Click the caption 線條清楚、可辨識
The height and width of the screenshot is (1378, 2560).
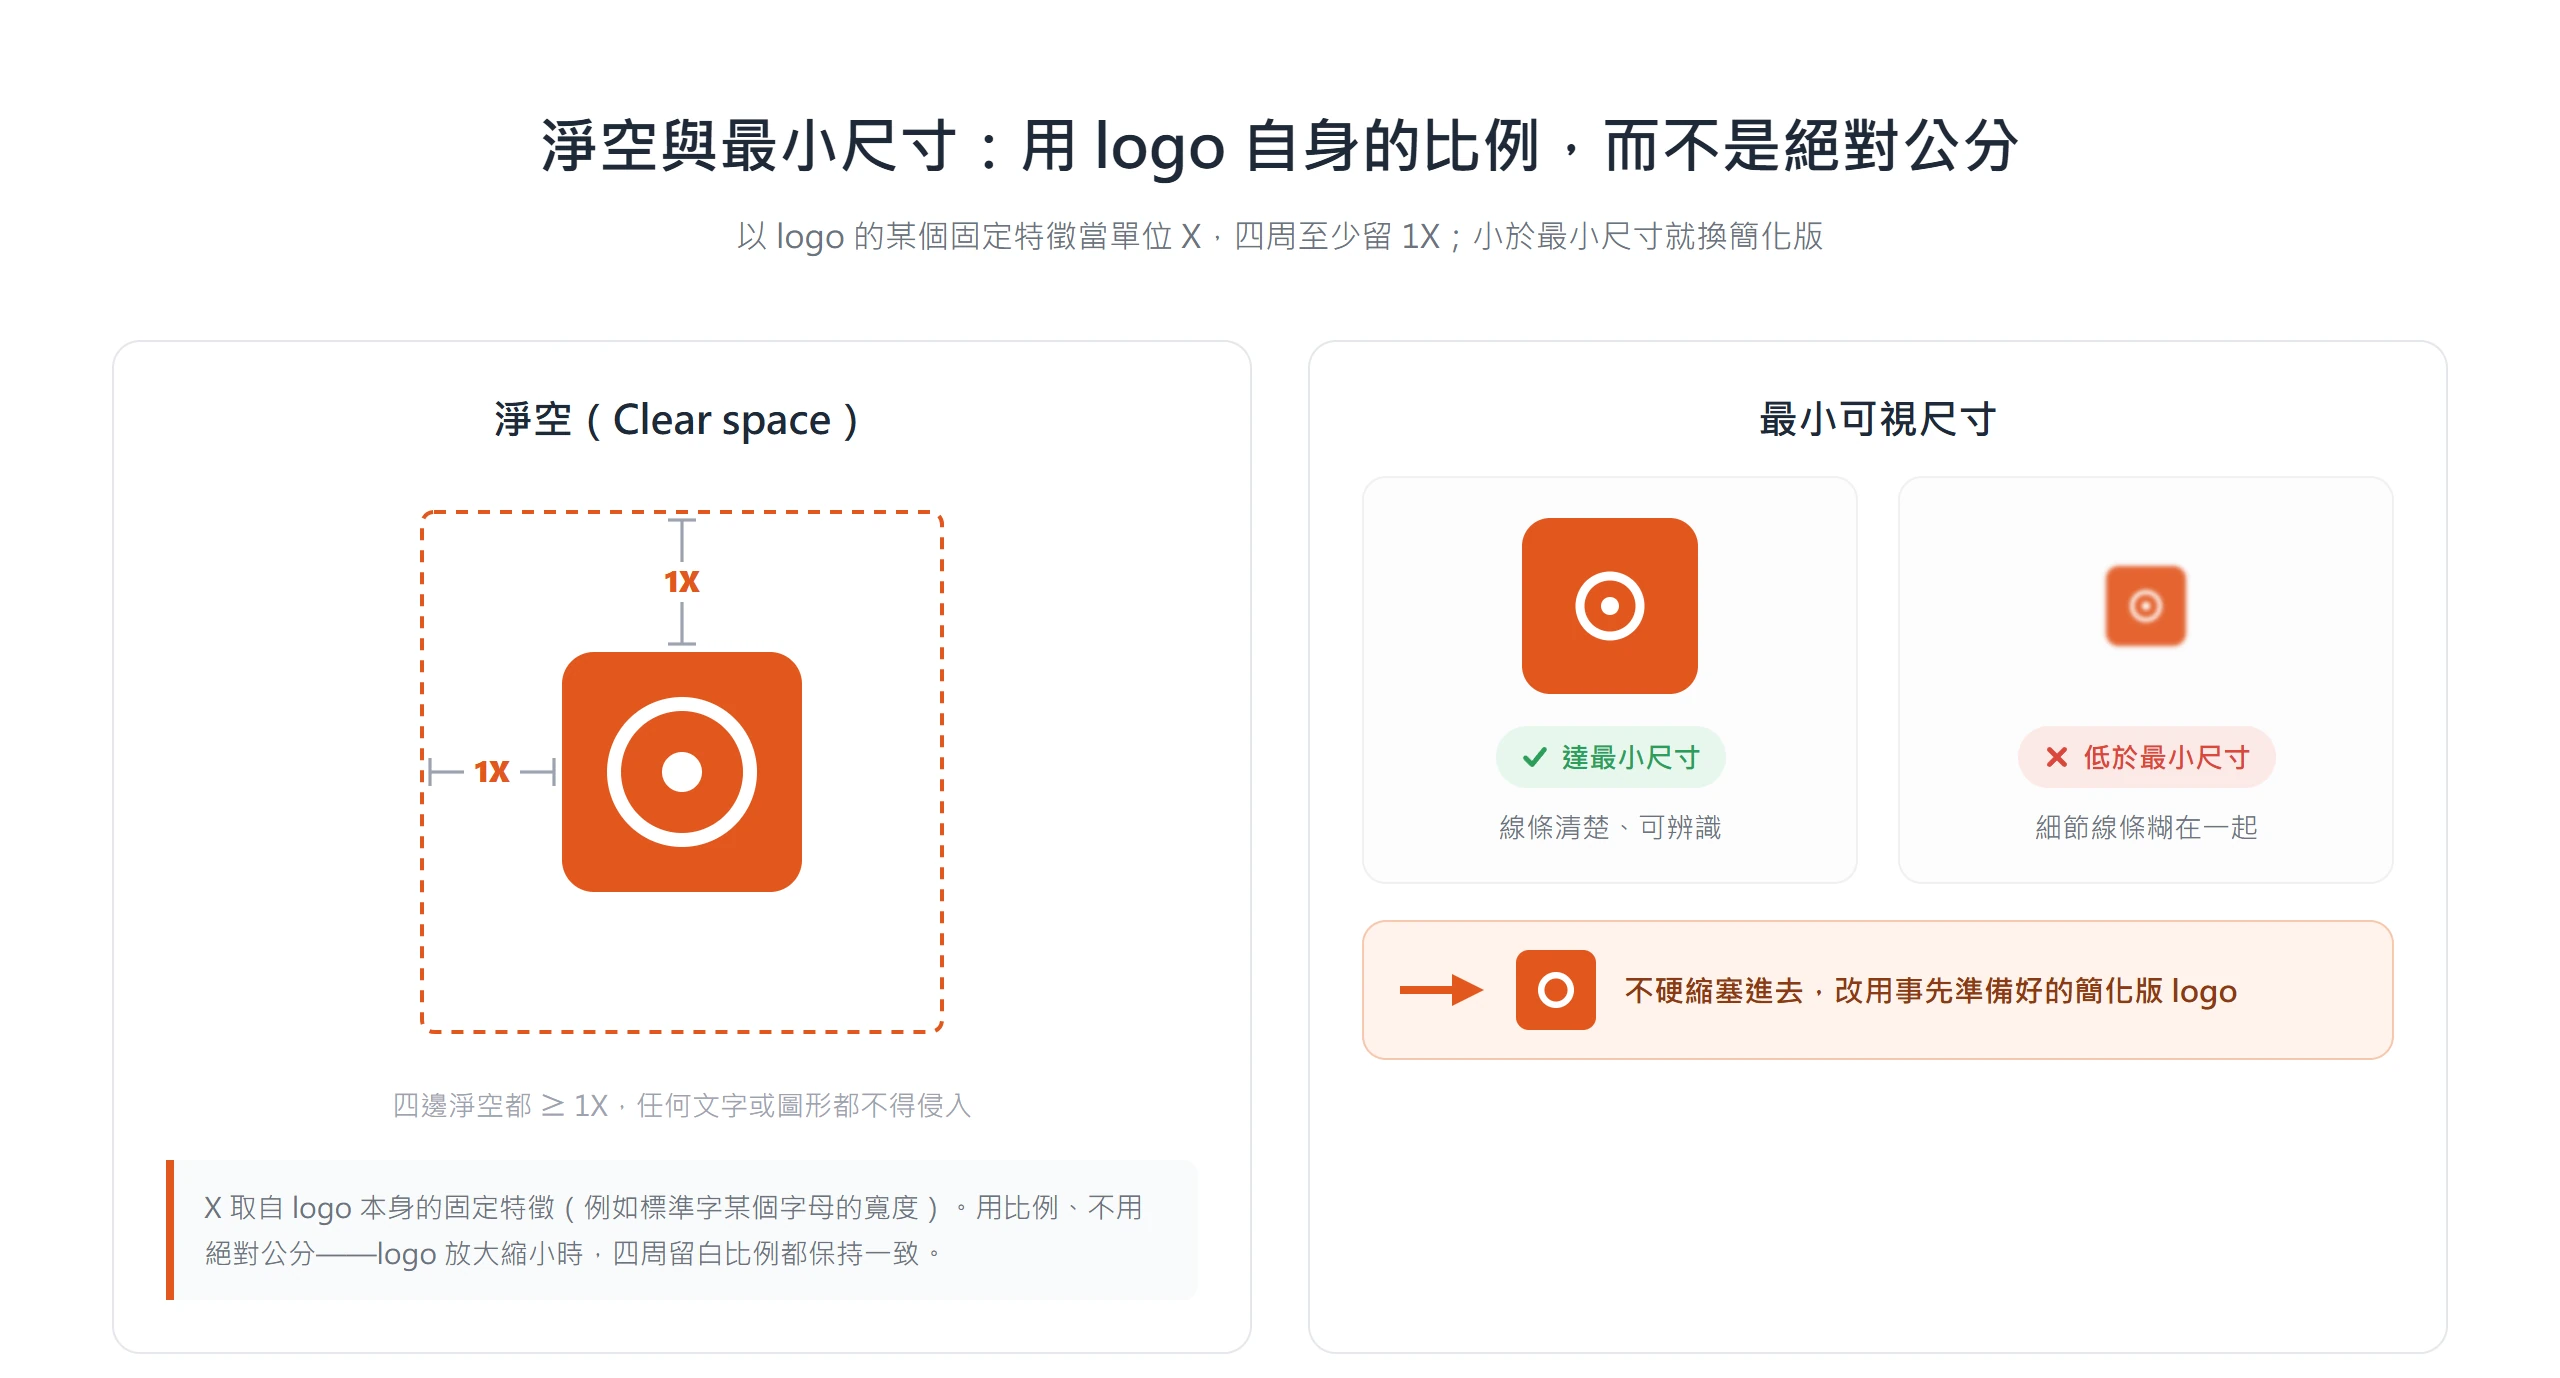tap(1610, 827)
